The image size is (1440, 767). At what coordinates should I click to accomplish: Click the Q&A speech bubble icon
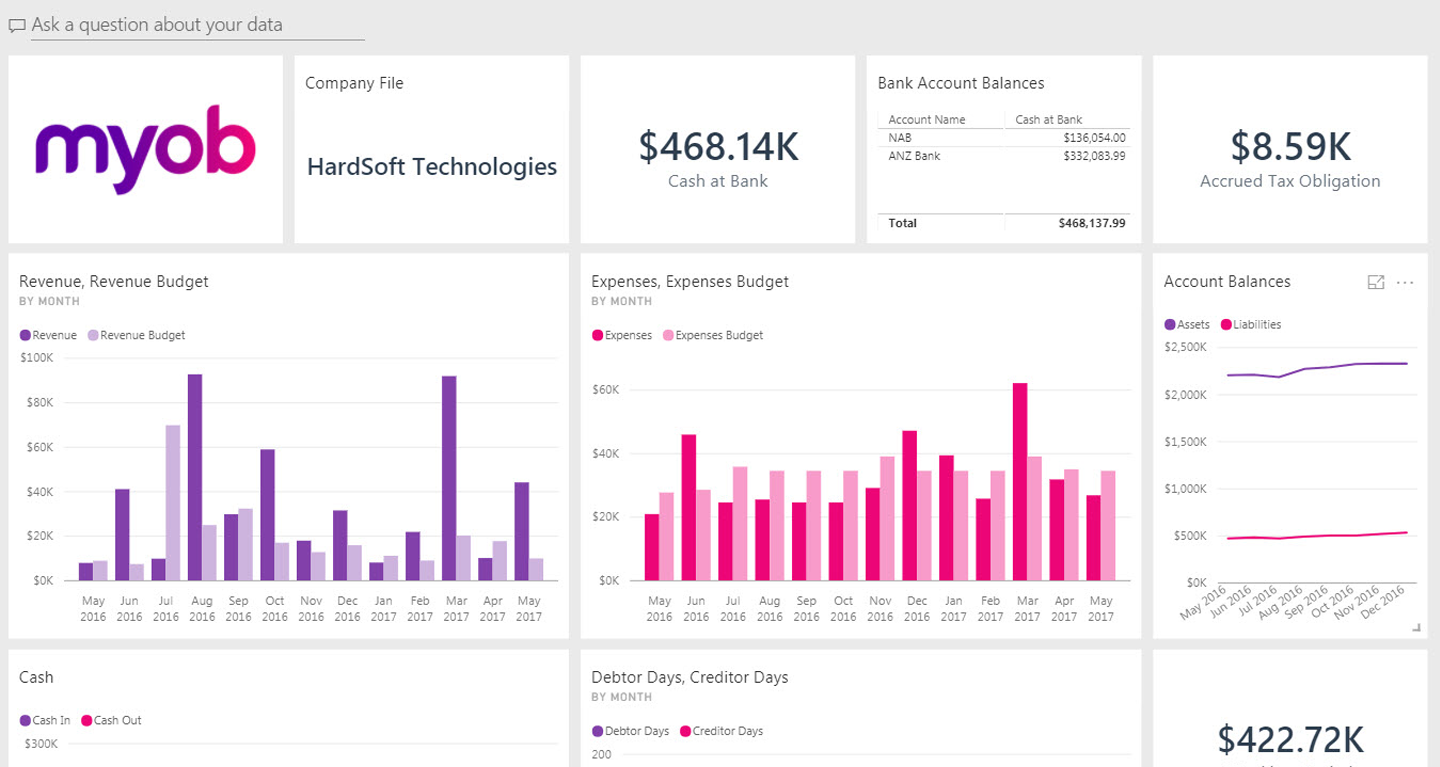16,26
